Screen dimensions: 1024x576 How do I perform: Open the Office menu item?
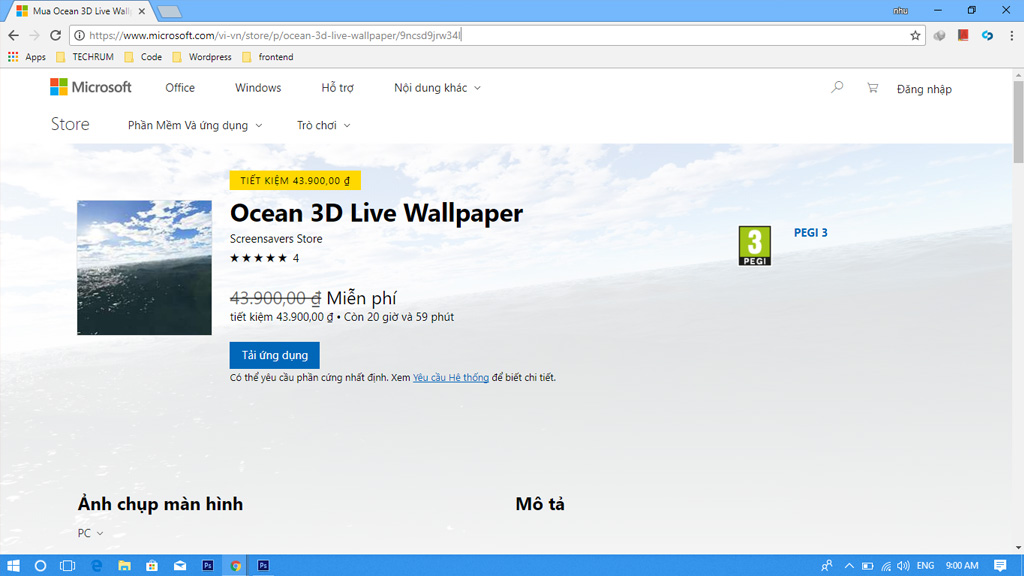pos(180,88)
